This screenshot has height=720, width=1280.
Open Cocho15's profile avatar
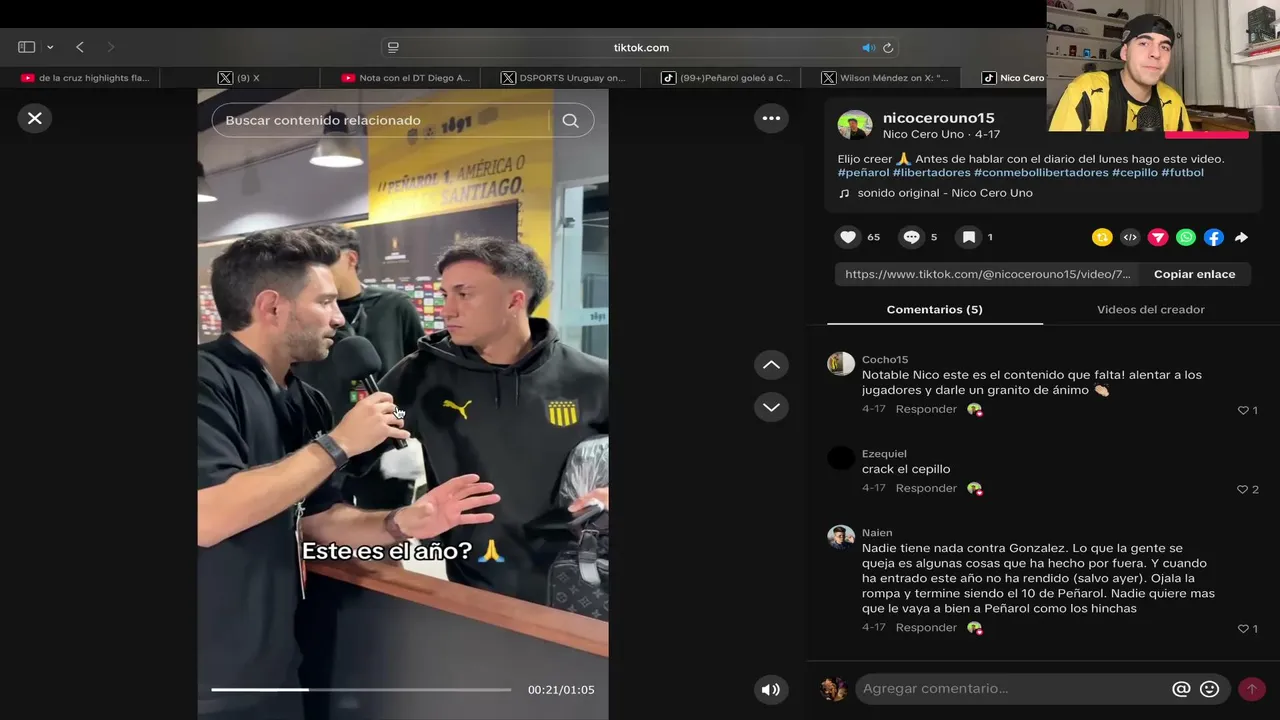841,363
